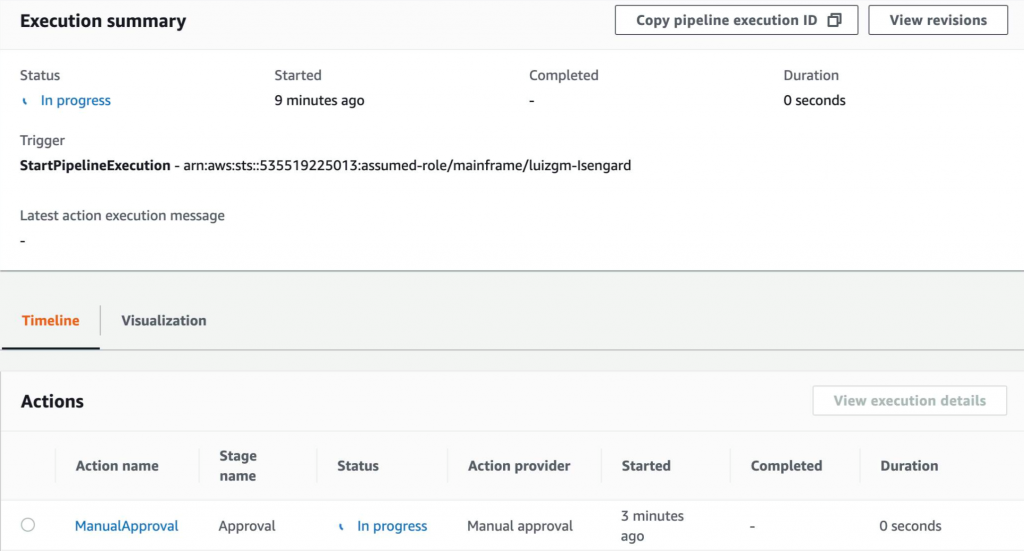Click the copy icon beside pipeline execution ID
The height and width of the screenshot is (551, 1024).
(834, 20)
